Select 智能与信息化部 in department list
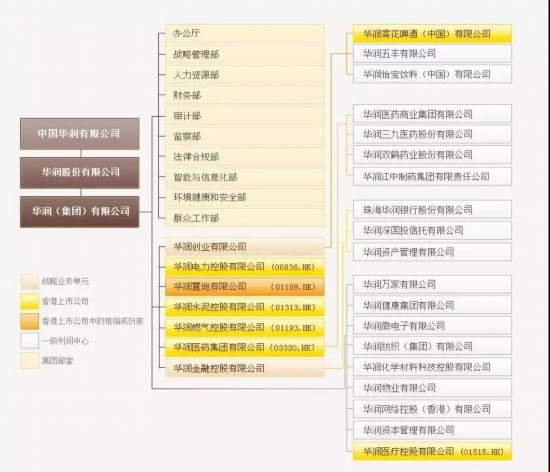The width and height of the screenshot is (550, 472). (244, 177)
